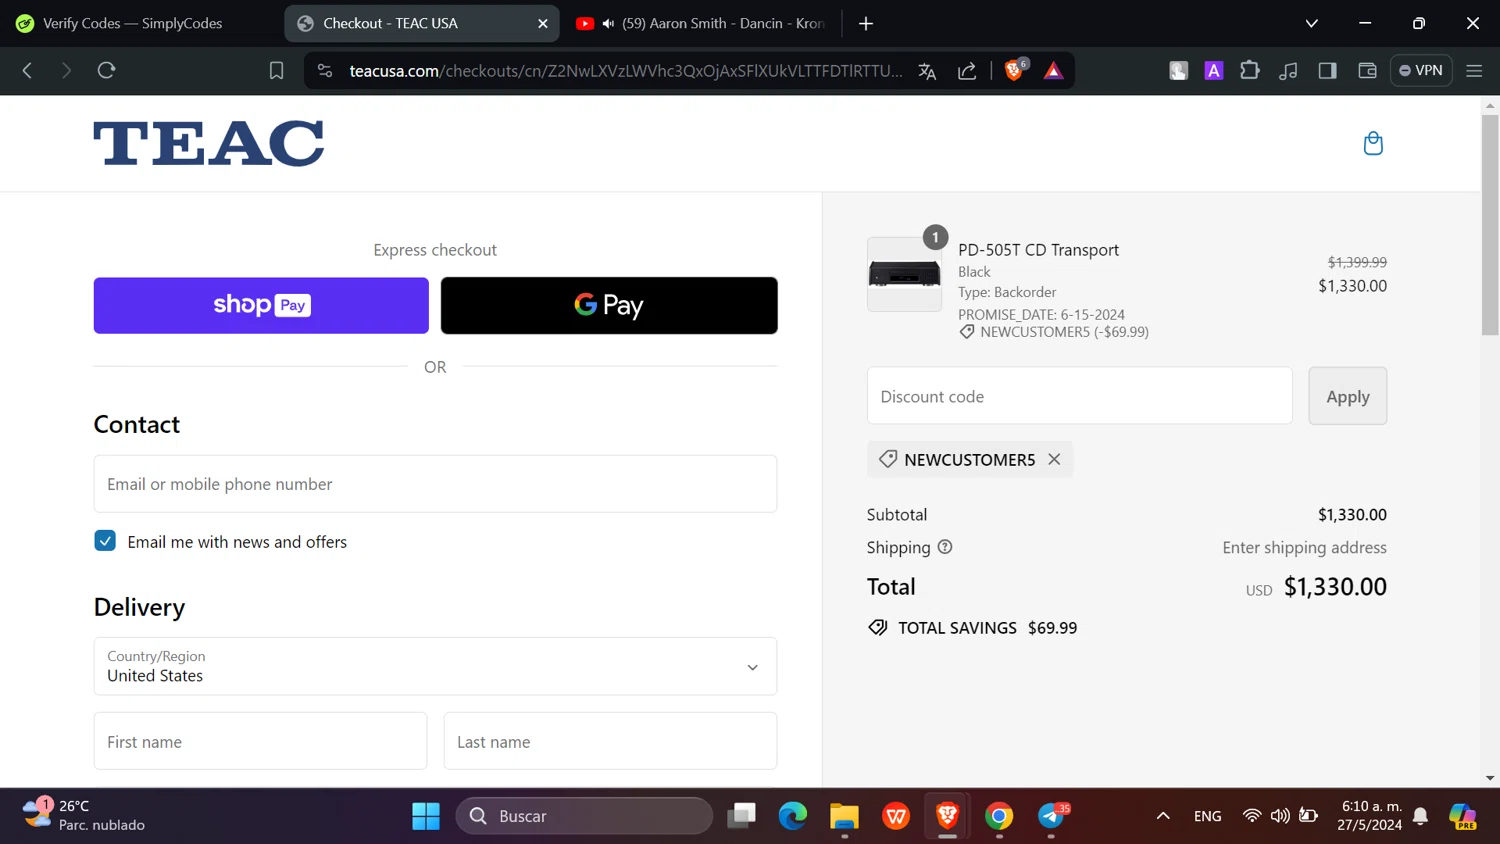Share this page icon
The width and height of the screenshot is (1500, 844).
(x=967, y=70)
